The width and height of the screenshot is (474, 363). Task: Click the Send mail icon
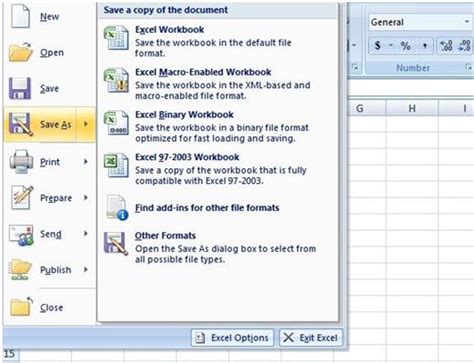coord(21,235)
